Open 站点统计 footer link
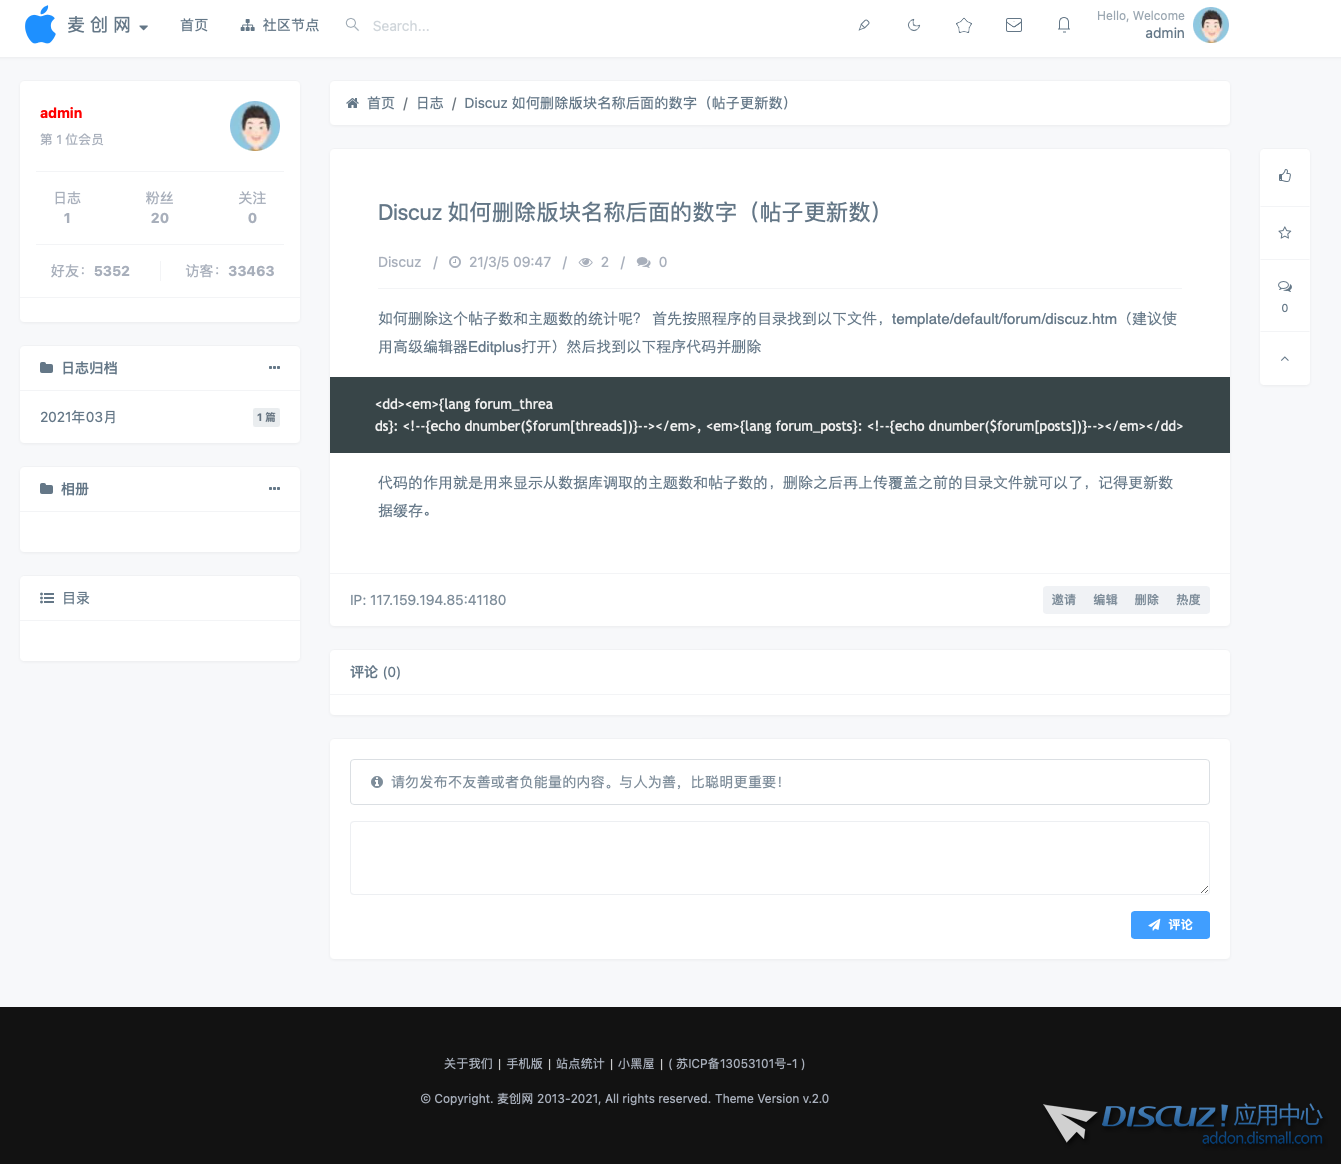 click(580, 1064)
